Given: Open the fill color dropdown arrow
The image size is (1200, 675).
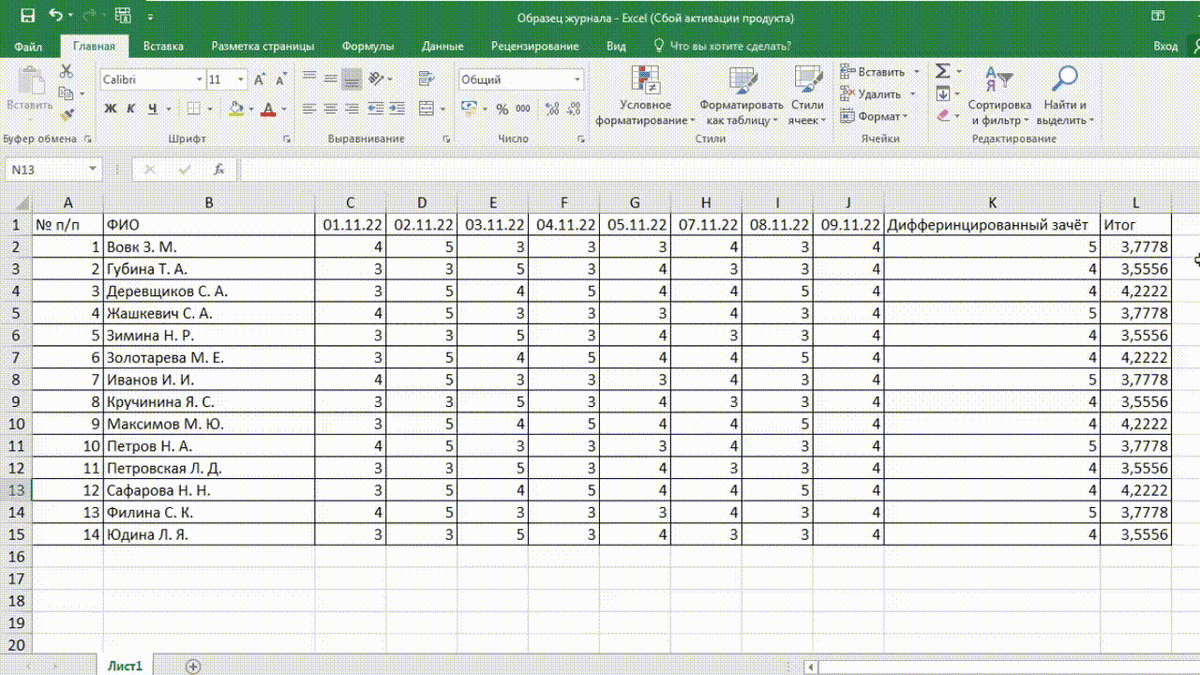Looking at the screenshot, I should (x=251, y=109).
